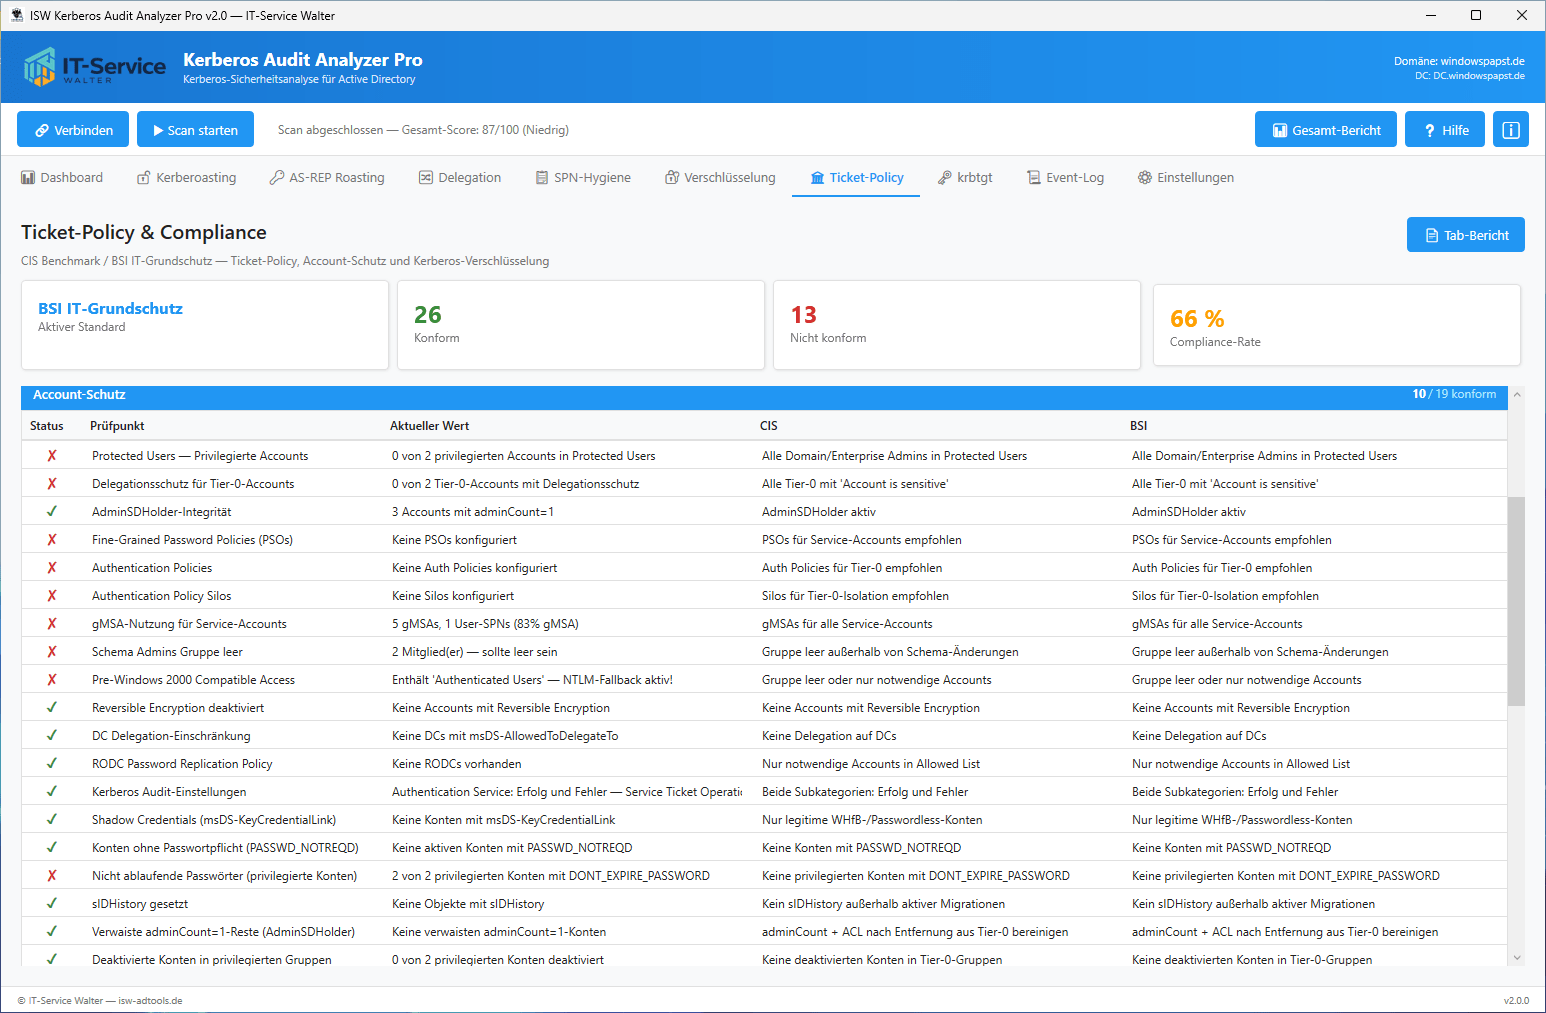Click the Delegation tab icon
The height and width of the screenshot is (1013, 1546).
pos(426,178)
